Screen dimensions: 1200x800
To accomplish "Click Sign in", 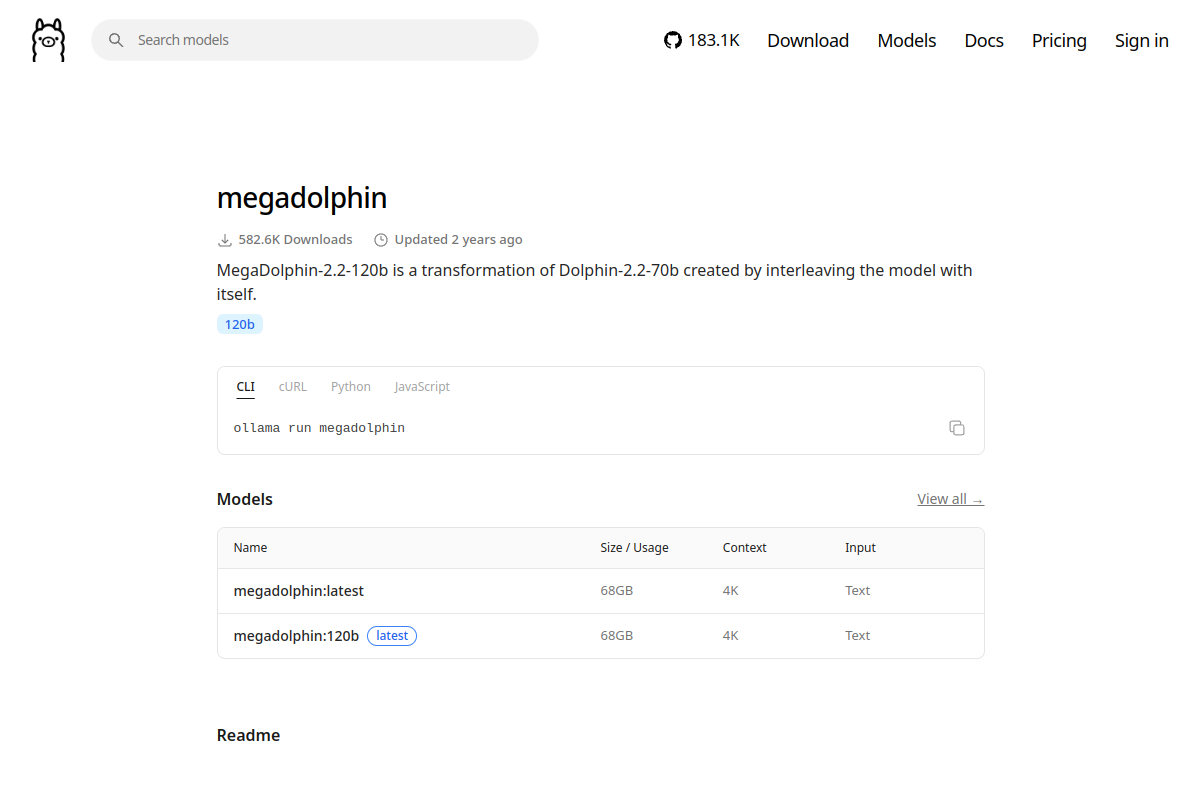I will pyautogui.click(x=1142, y=40).
